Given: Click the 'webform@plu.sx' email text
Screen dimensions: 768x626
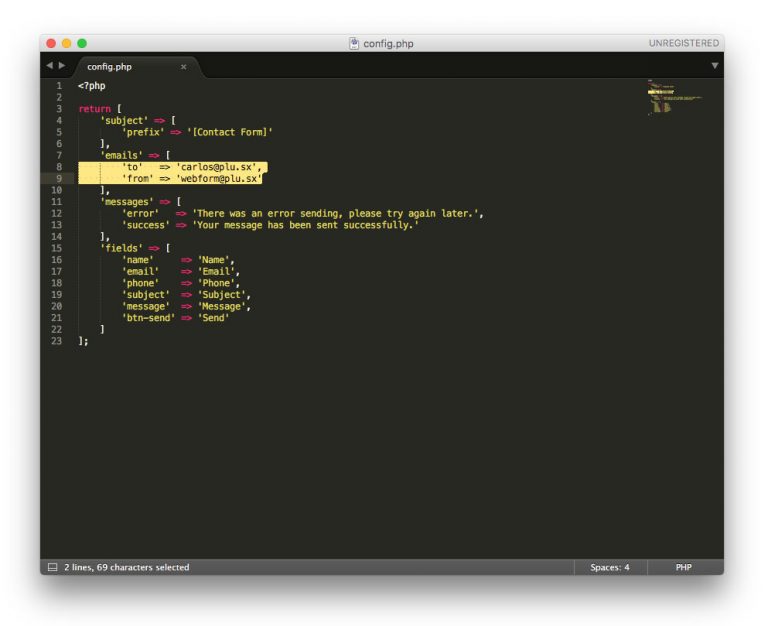Looking at the screenshot, I should pyautogui.click(x=219, y=178).
